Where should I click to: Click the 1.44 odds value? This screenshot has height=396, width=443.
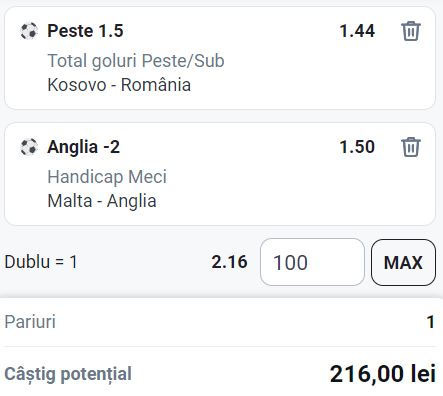(x=357, y=31)
